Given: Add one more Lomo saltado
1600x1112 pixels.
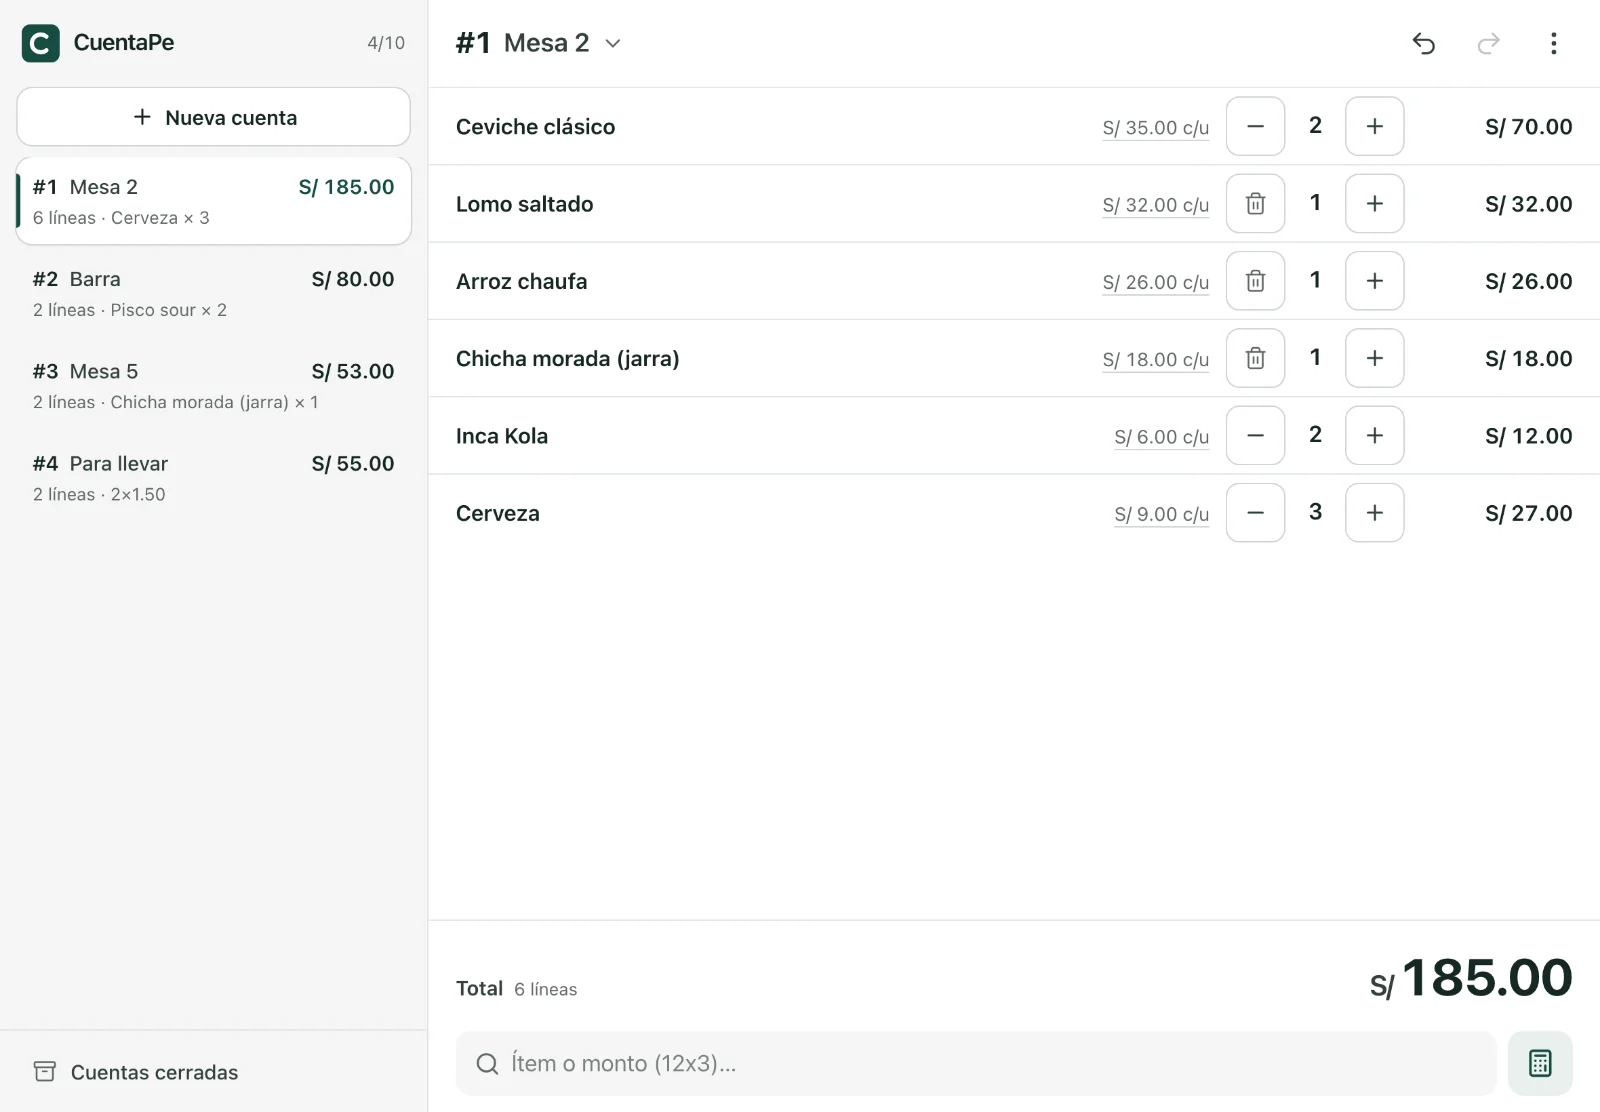Looking at the screenshot, I should pos(1374,203).
